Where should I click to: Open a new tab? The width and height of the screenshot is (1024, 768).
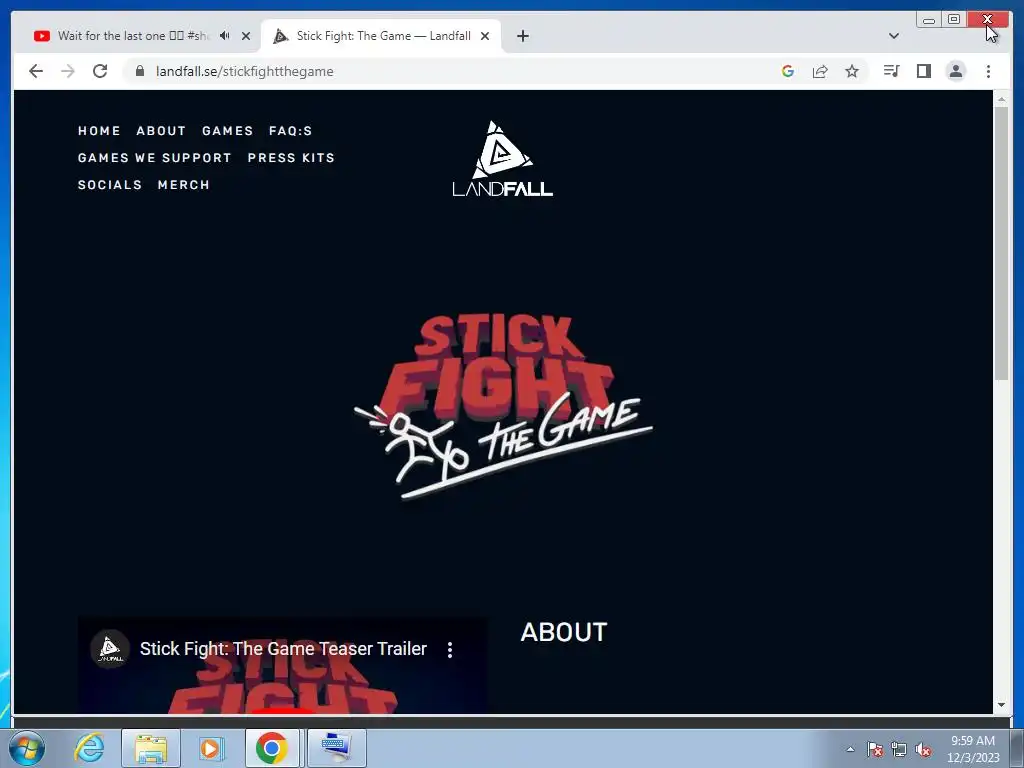click(x=522, y=36)
